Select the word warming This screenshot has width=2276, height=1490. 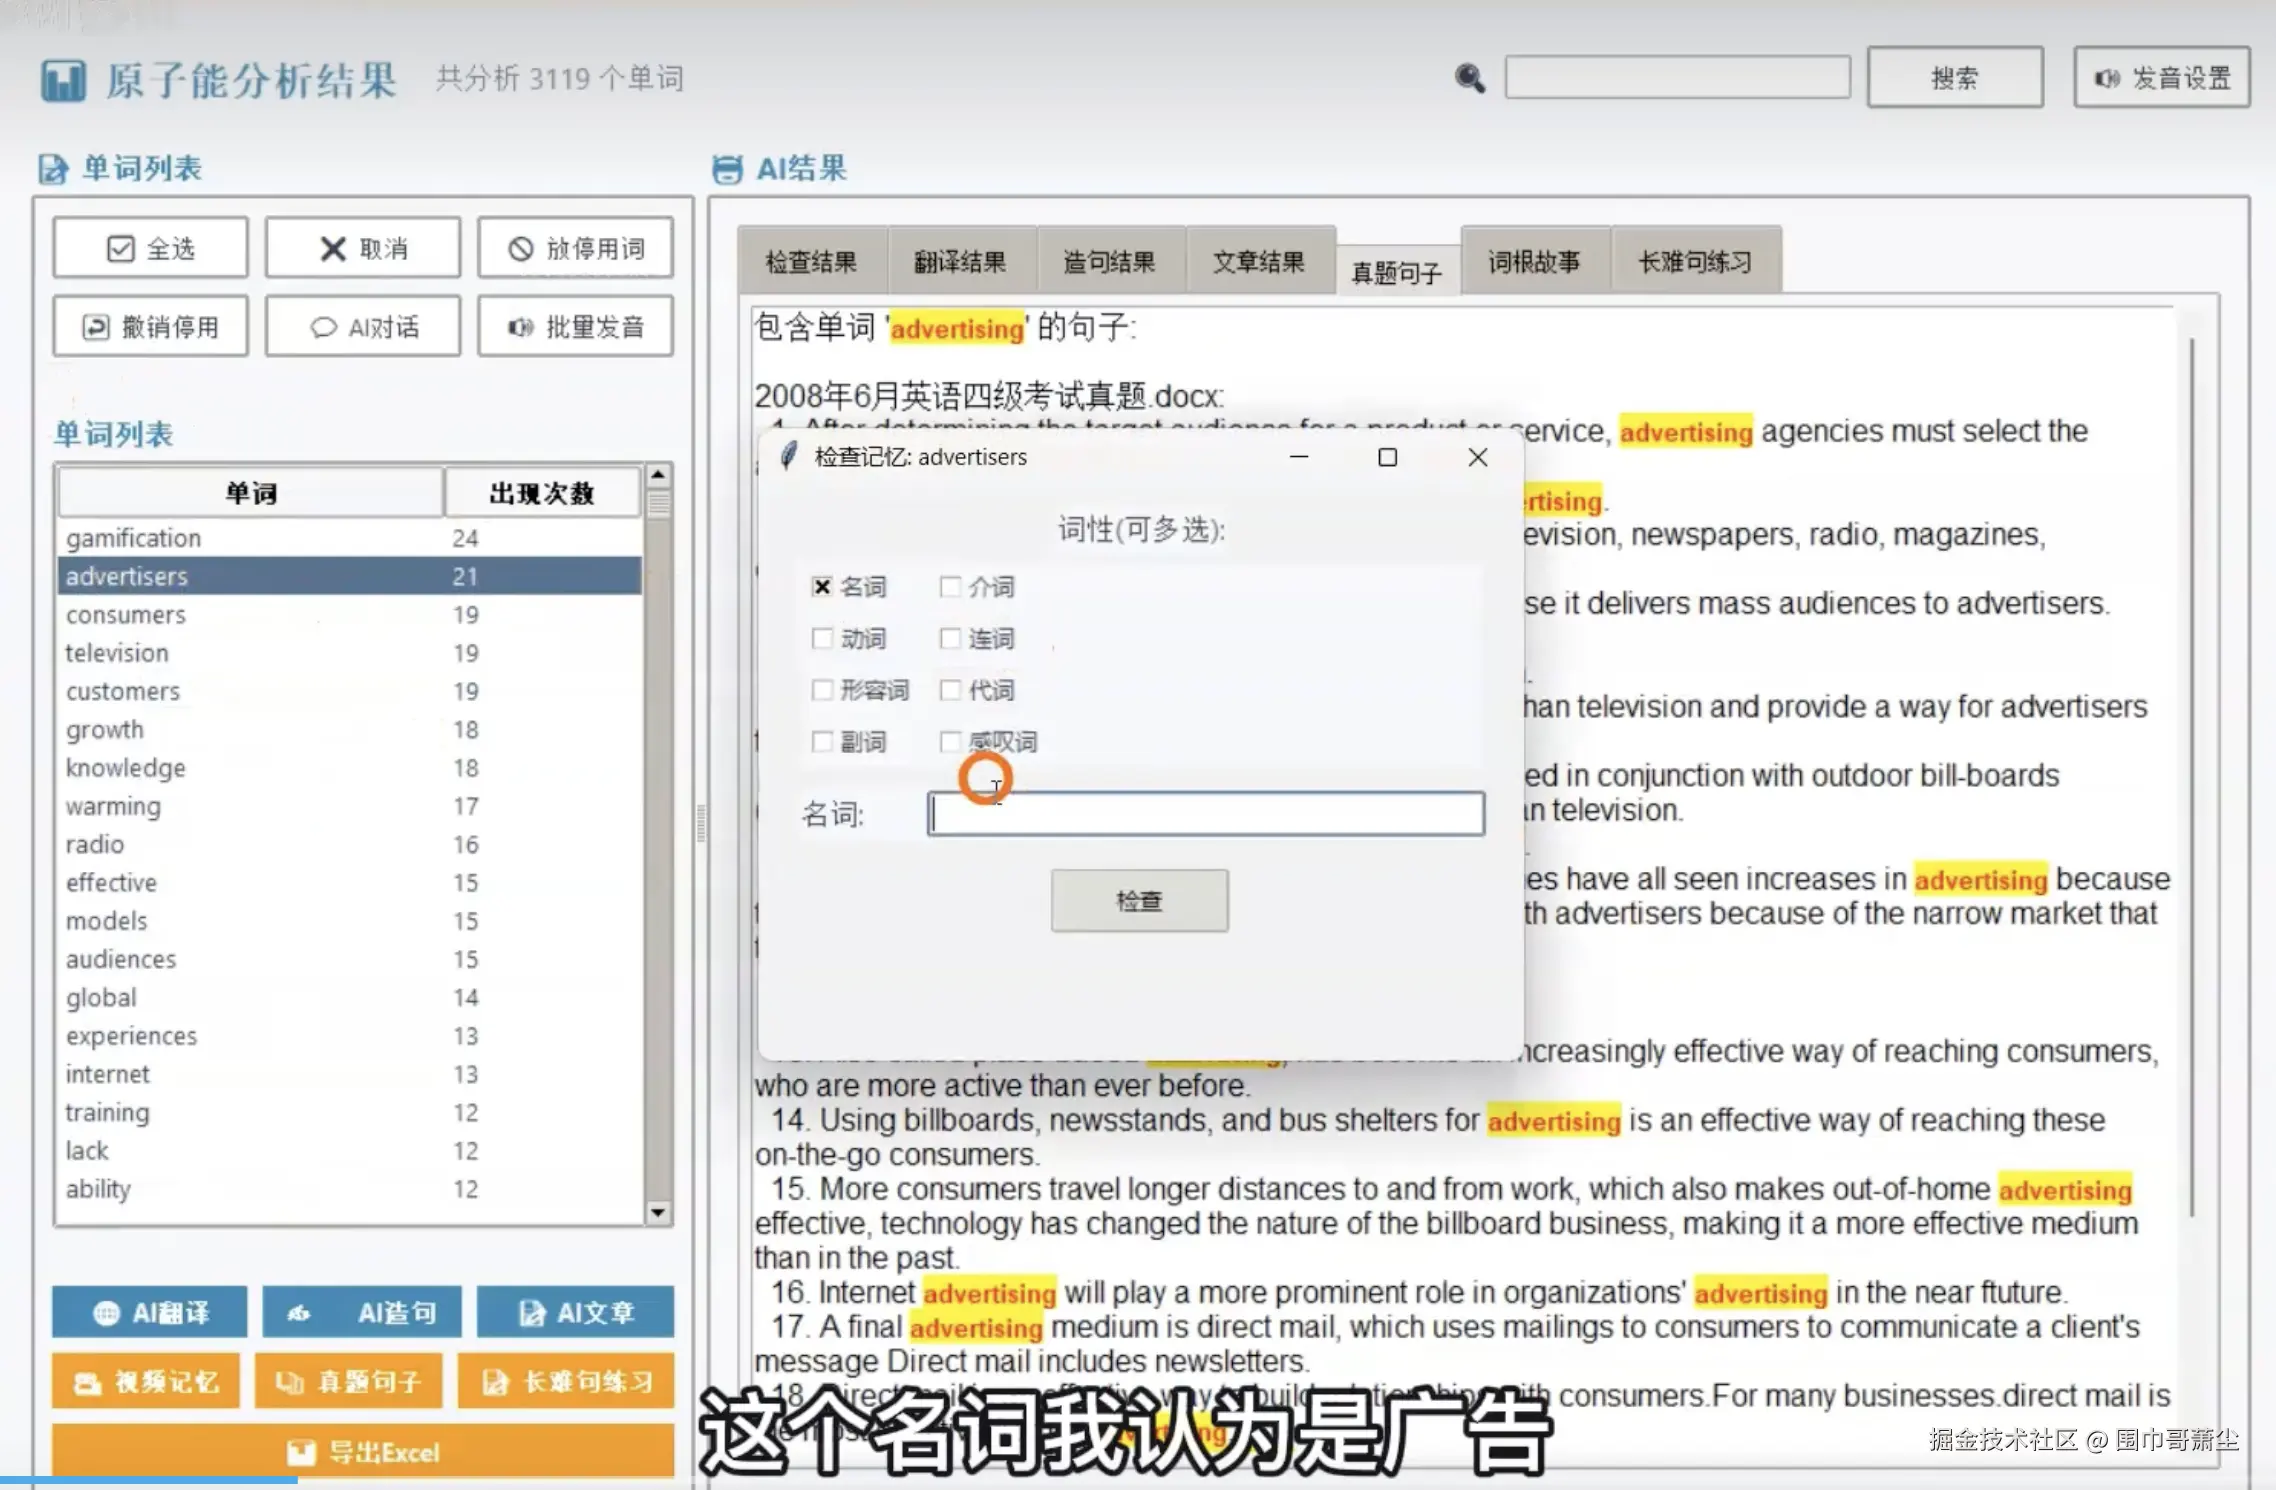350,806
